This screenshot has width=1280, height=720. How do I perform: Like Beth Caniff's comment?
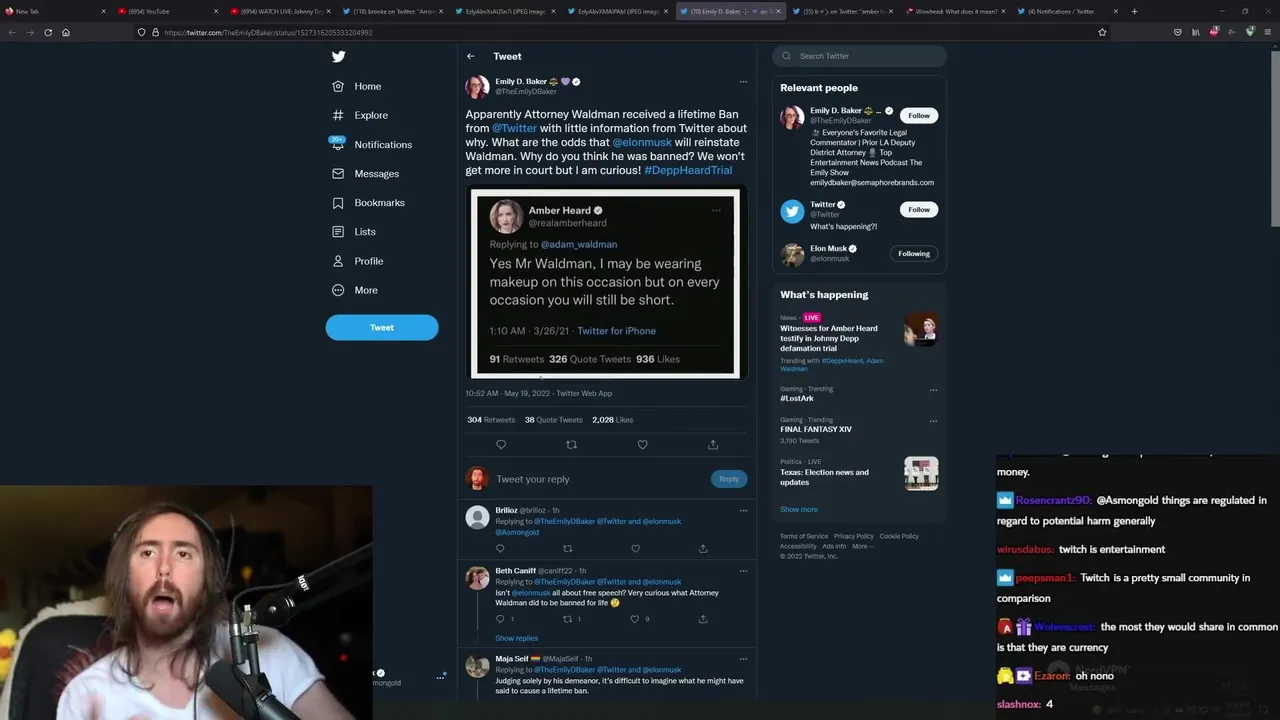click(x=635, y=619)
